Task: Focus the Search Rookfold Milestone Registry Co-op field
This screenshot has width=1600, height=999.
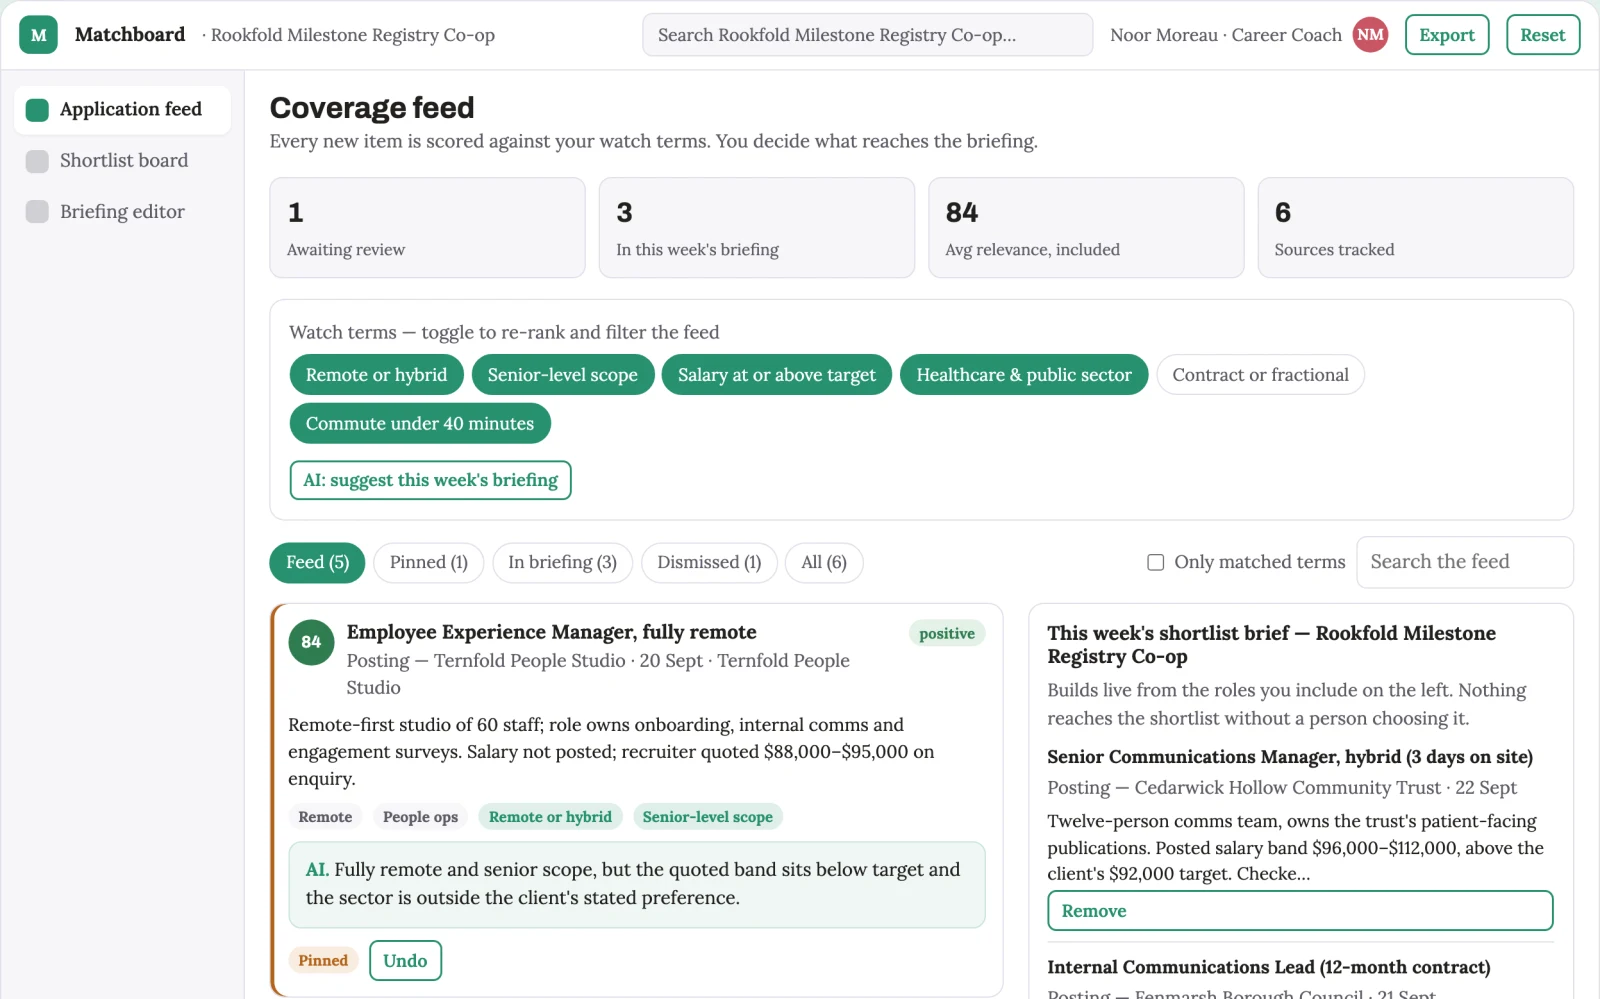Action: (x=867, y=35)
